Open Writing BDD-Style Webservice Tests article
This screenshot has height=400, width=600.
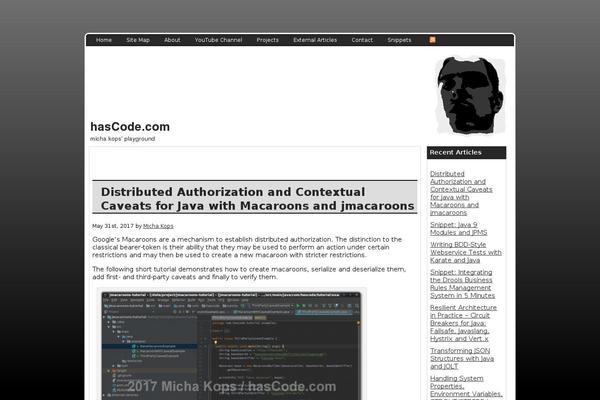pyautogui.click(x=466, y=252)
